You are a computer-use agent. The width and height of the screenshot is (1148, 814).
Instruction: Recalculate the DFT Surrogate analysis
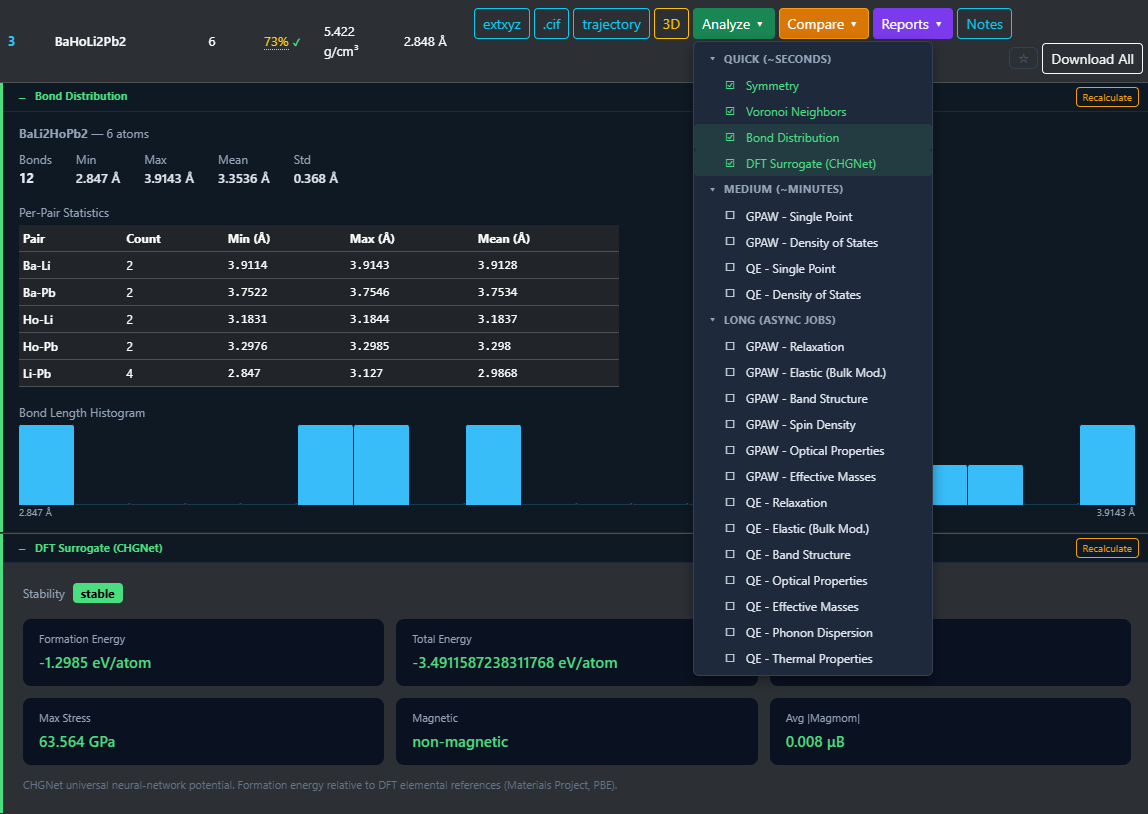pos(1107,548)
